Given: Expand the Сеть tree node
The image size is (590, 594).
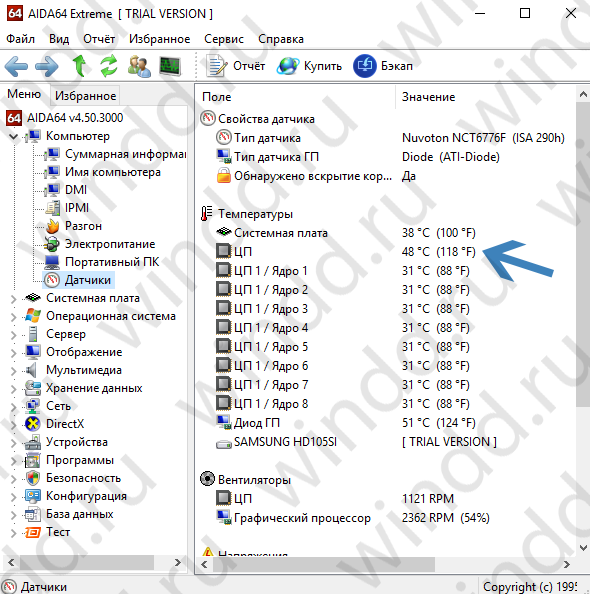Looking at the screenshot, I should 14,407.
